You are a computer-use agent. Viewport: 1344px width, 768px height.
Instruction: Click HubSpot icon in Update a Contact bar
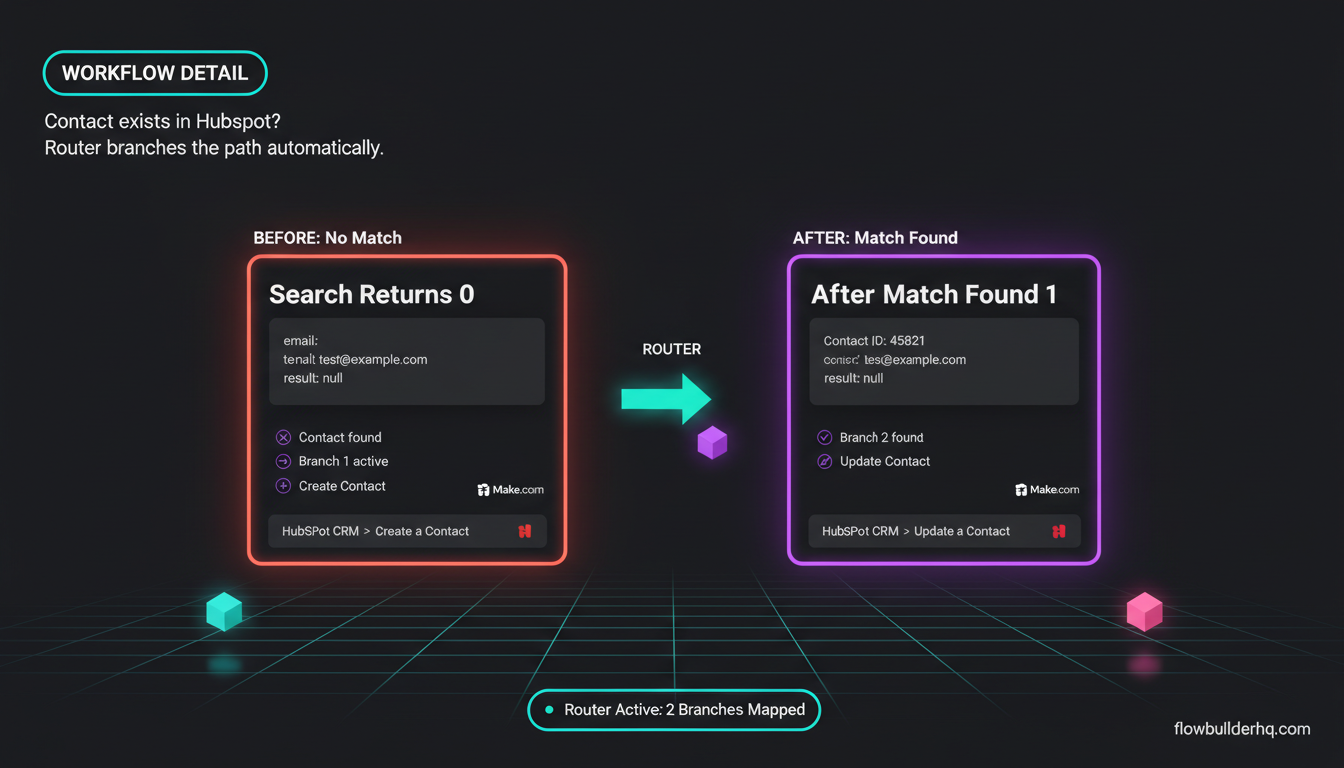pos(1059,531)
